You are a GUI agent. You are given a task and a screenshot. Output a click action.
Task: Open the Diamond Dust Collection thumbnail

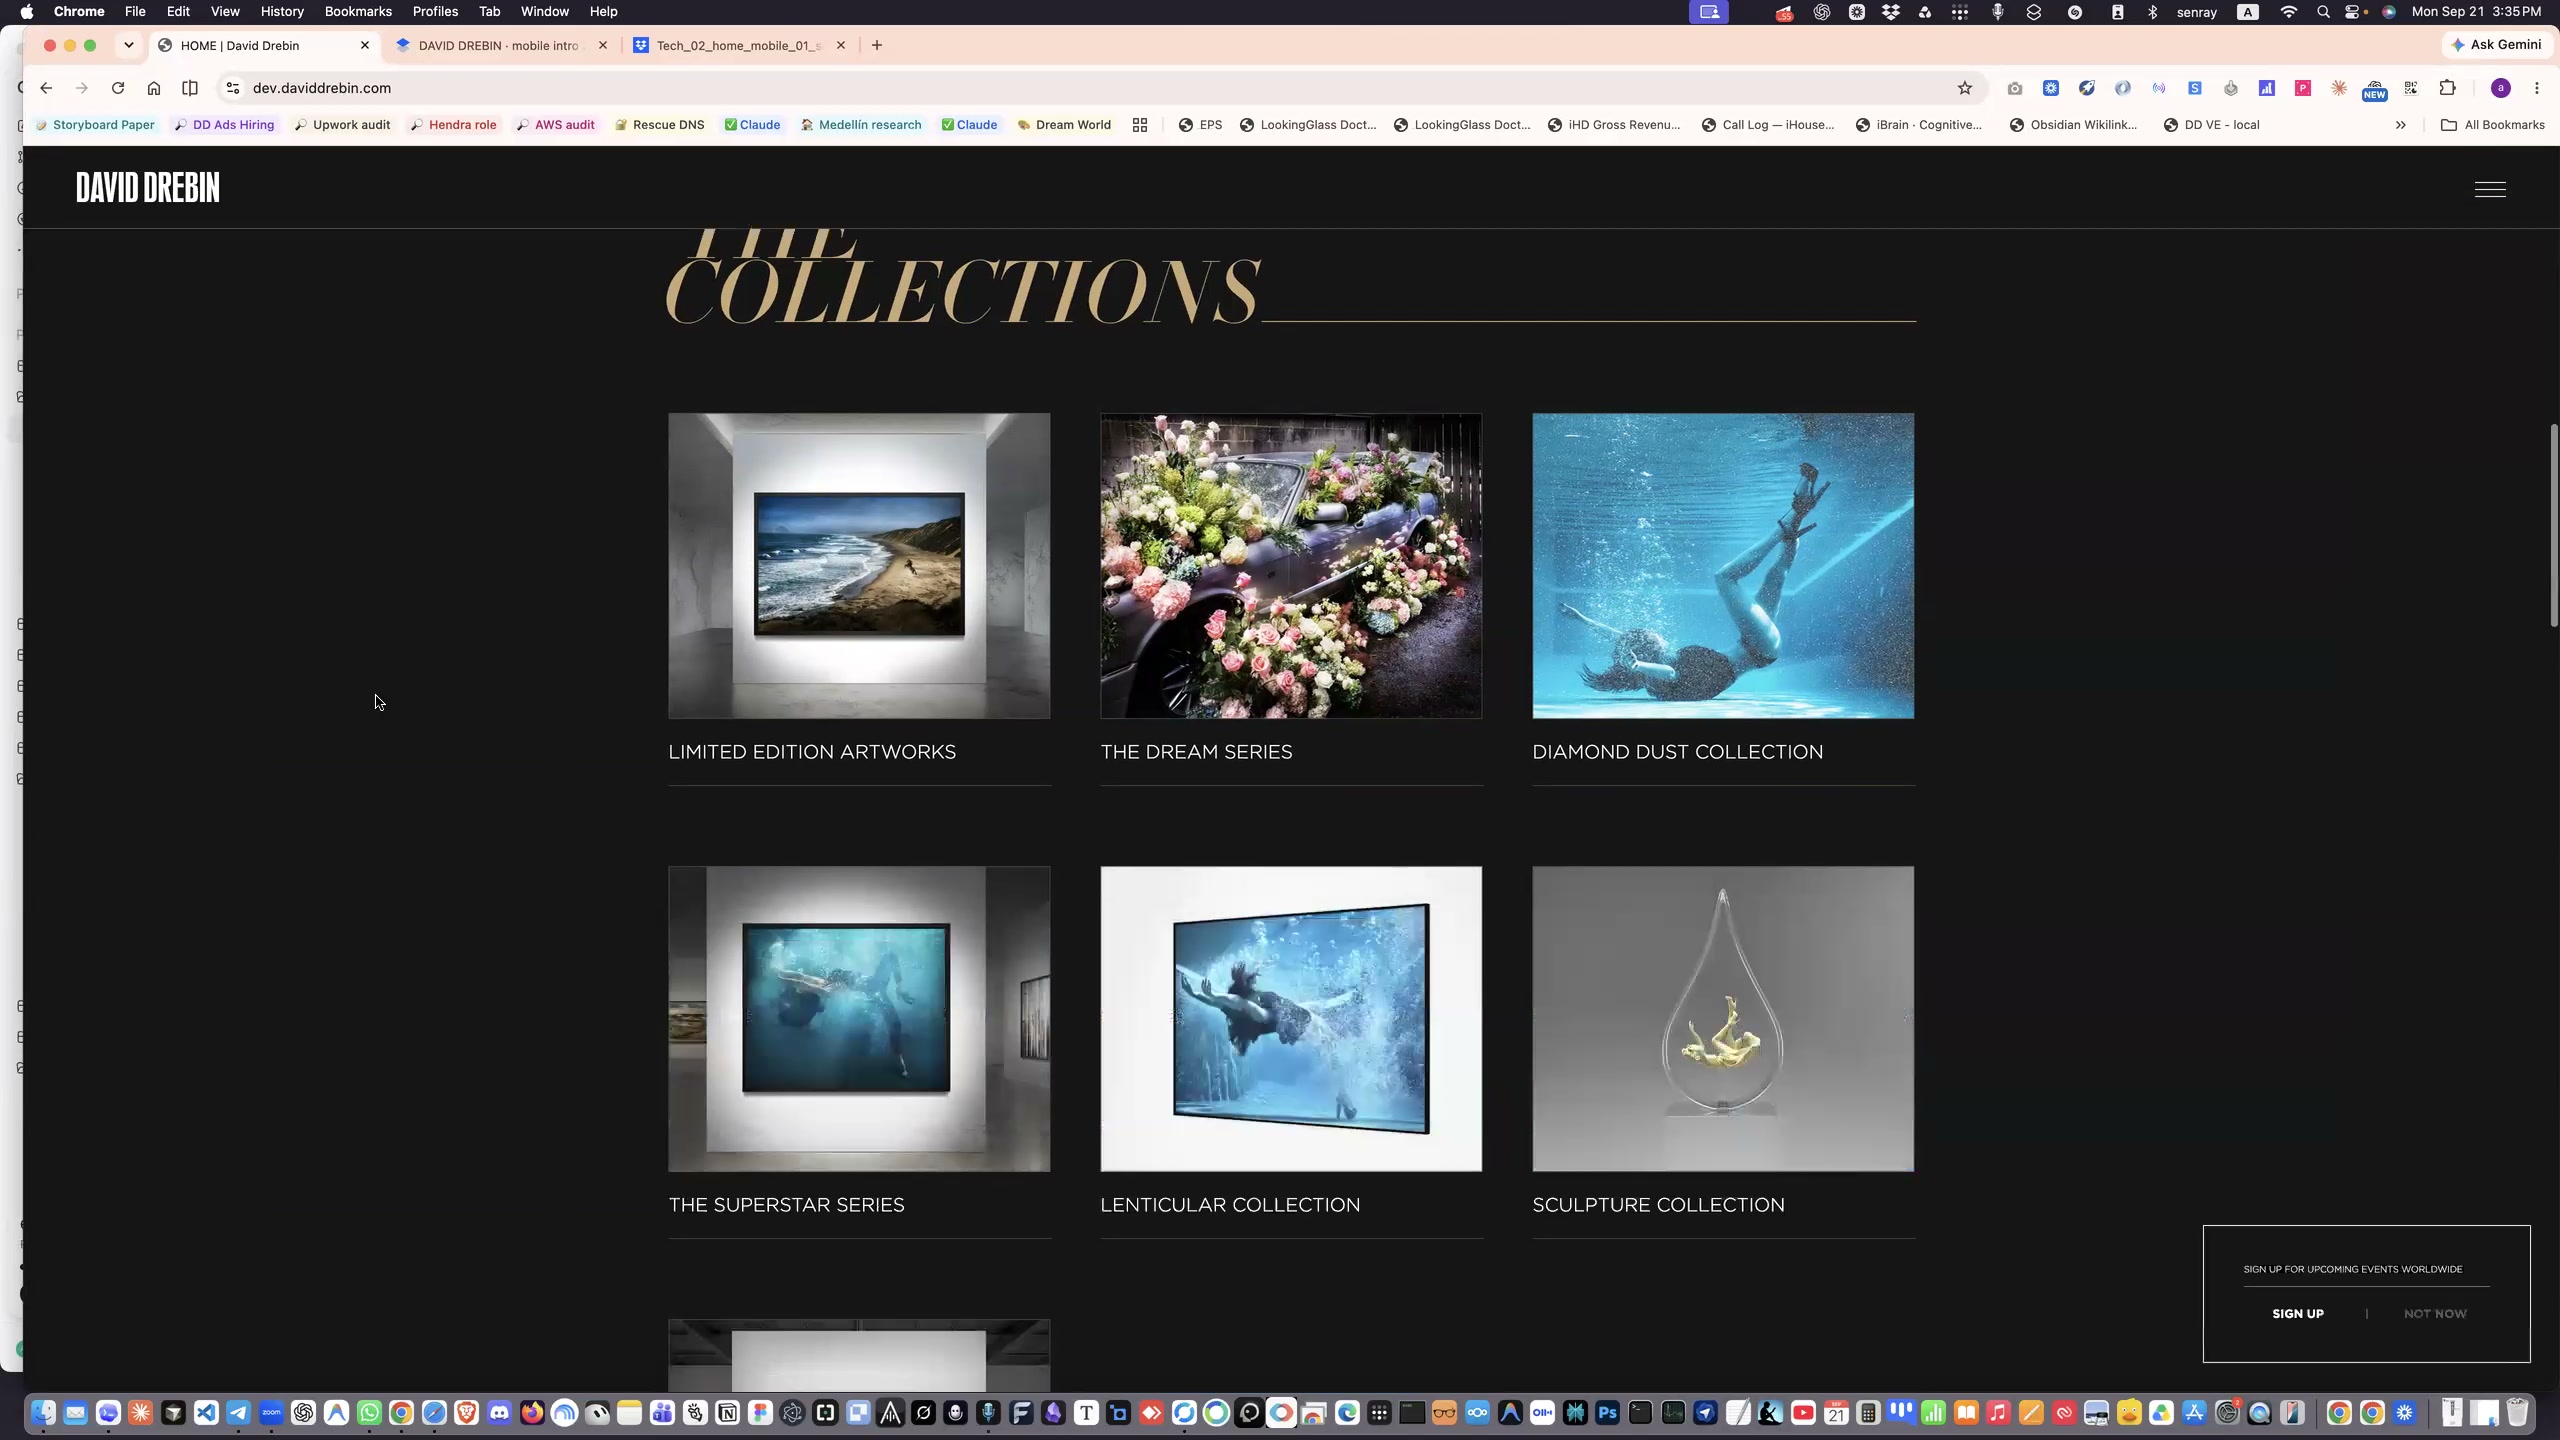pos(1723,566)
